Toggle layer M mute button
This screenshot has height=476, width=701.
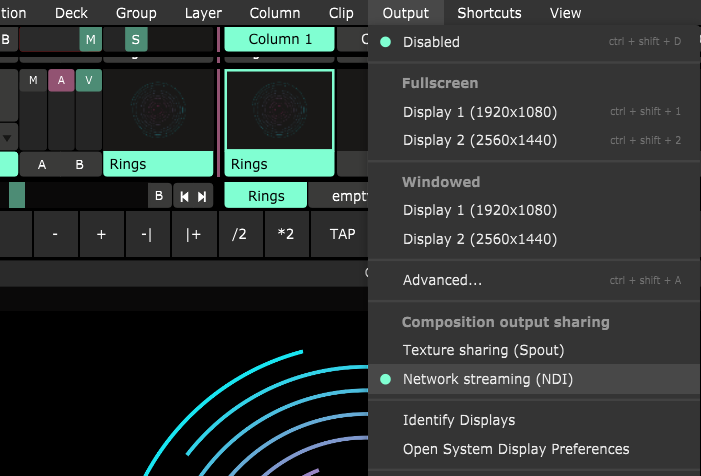33,80
